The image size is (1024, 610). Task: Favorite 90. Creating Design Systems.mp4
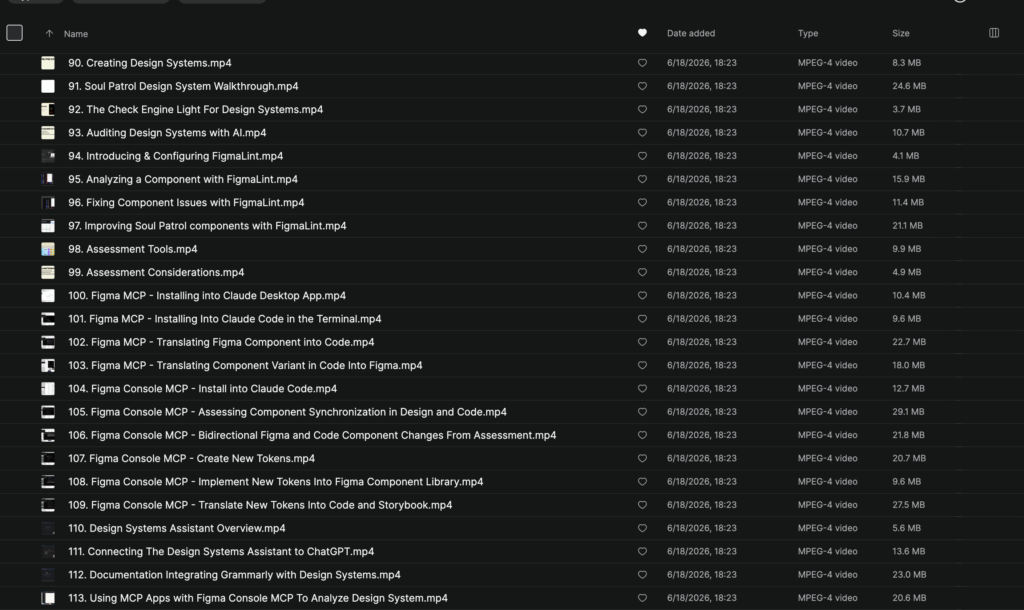(x=642, y=63)
